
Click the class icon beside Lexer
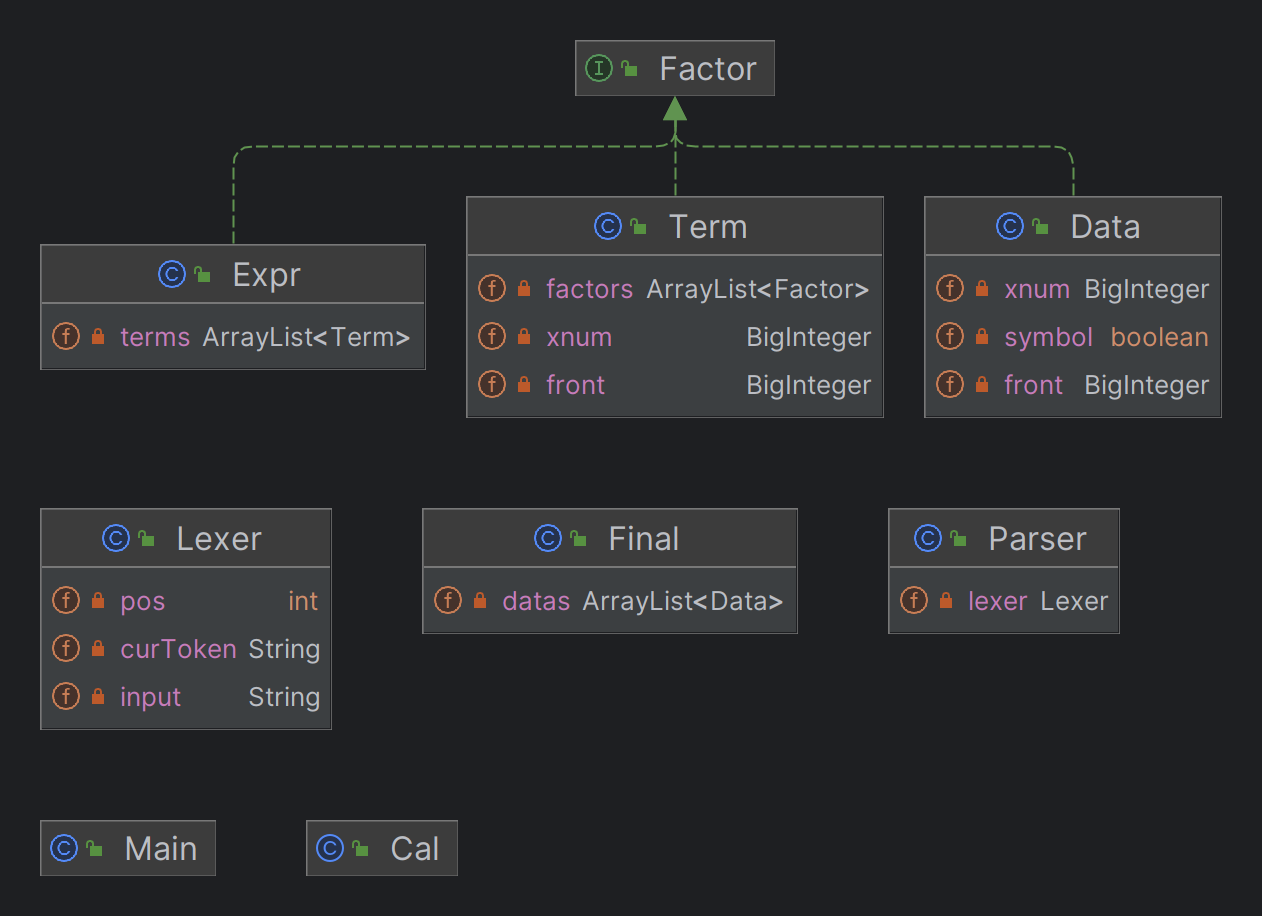(x=116, y=538)
